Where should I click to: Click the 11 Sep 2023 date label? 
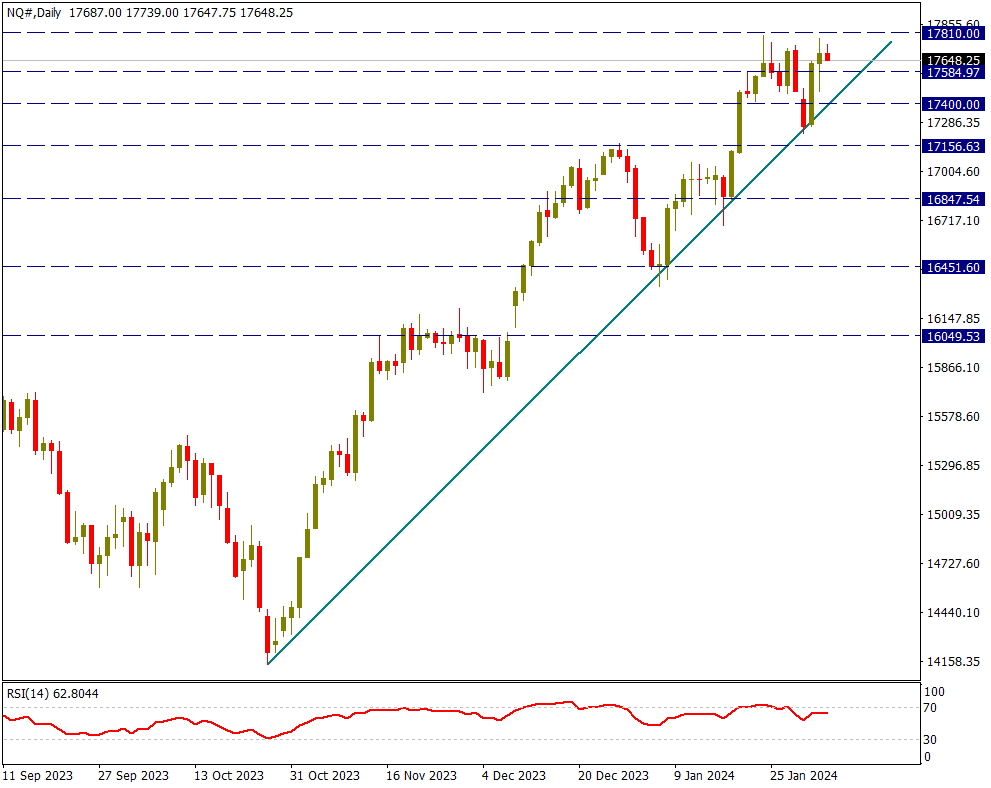(38, 775)
